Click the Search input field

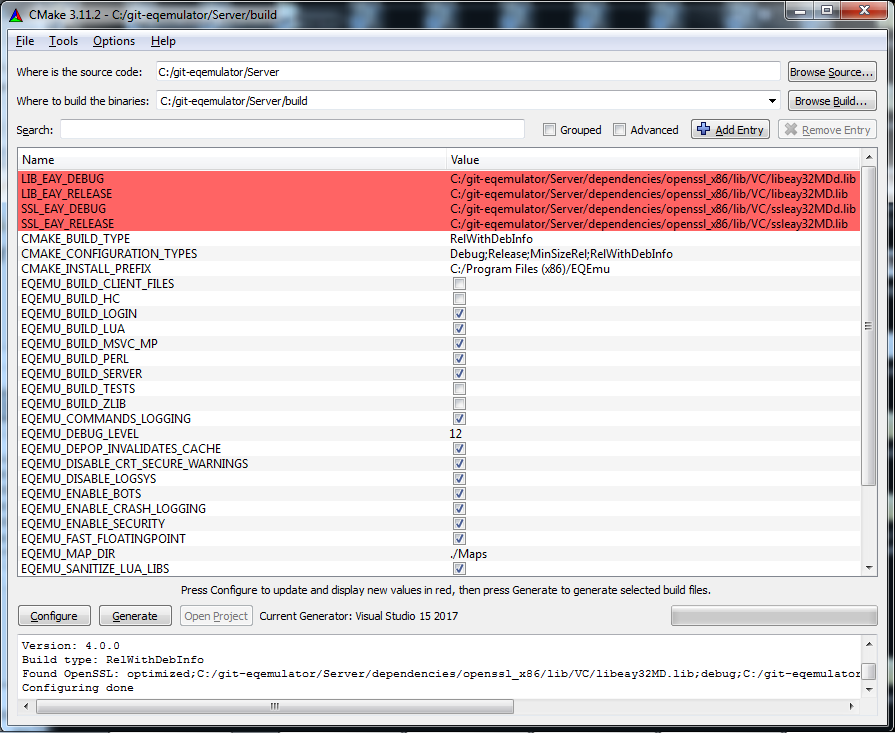pos(292,130)
